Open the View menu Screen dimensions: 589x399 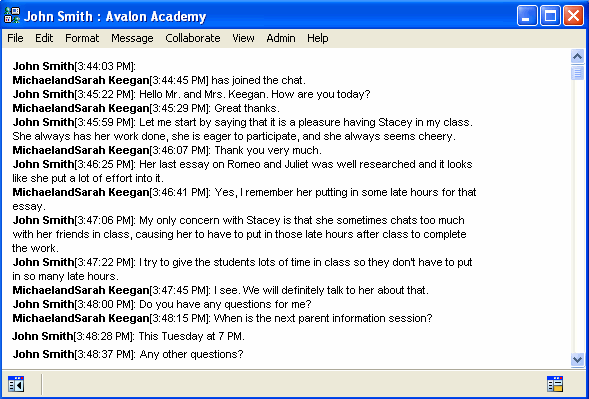coord(243,38)
